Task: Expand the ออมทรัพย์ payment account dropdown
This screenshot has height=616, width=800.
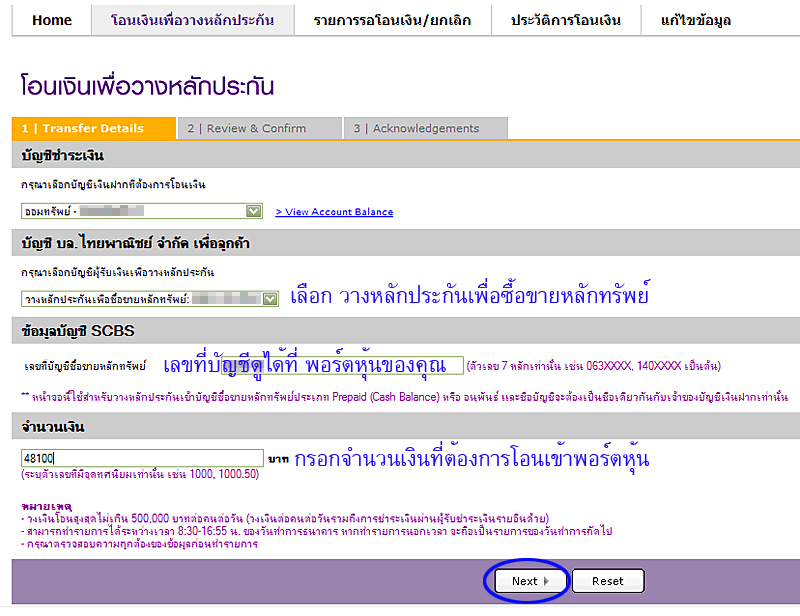Action: (254, 211)
